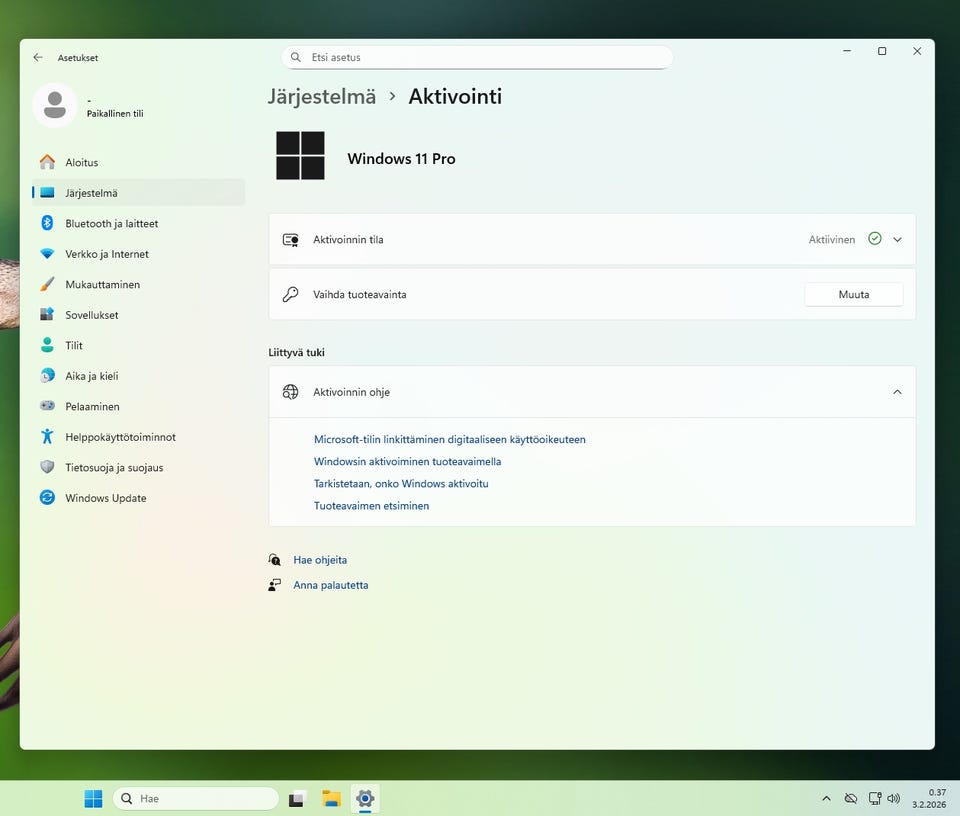Show hidden system tray icons
Image resolution: width=960 pixels, height=816 pixels.
pos(826,799)
